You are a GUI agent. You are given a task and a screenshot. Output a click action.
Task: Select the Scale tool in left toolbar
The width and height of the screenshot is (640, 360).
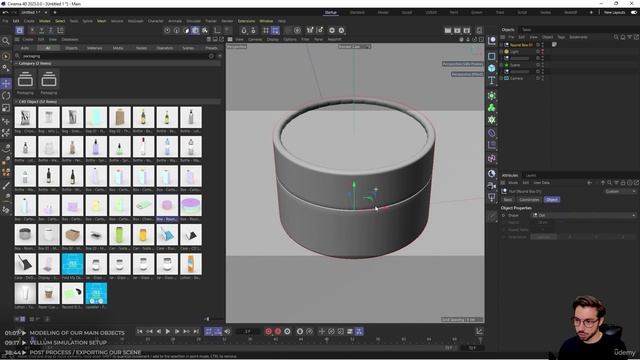click(x=6, y=108)
